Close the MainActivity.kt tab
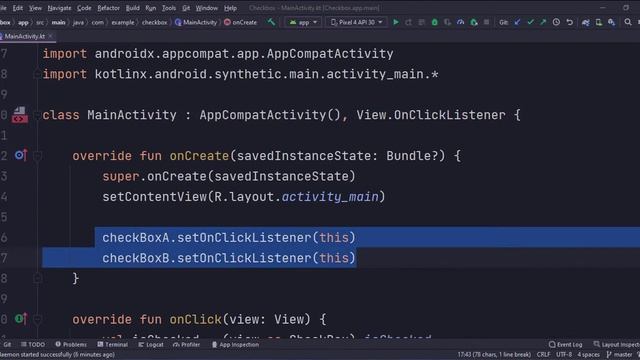This screenshot has width=640, height=360. (x=51, y=36)
